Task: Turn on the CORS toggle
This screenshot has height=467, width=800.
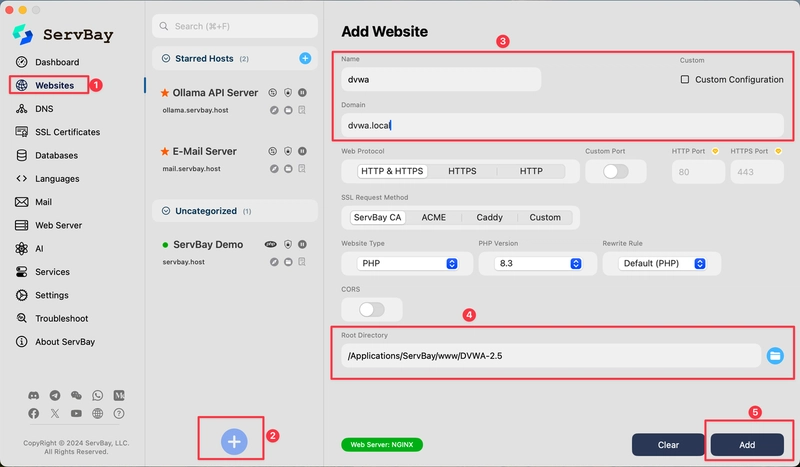Action: 371,309
